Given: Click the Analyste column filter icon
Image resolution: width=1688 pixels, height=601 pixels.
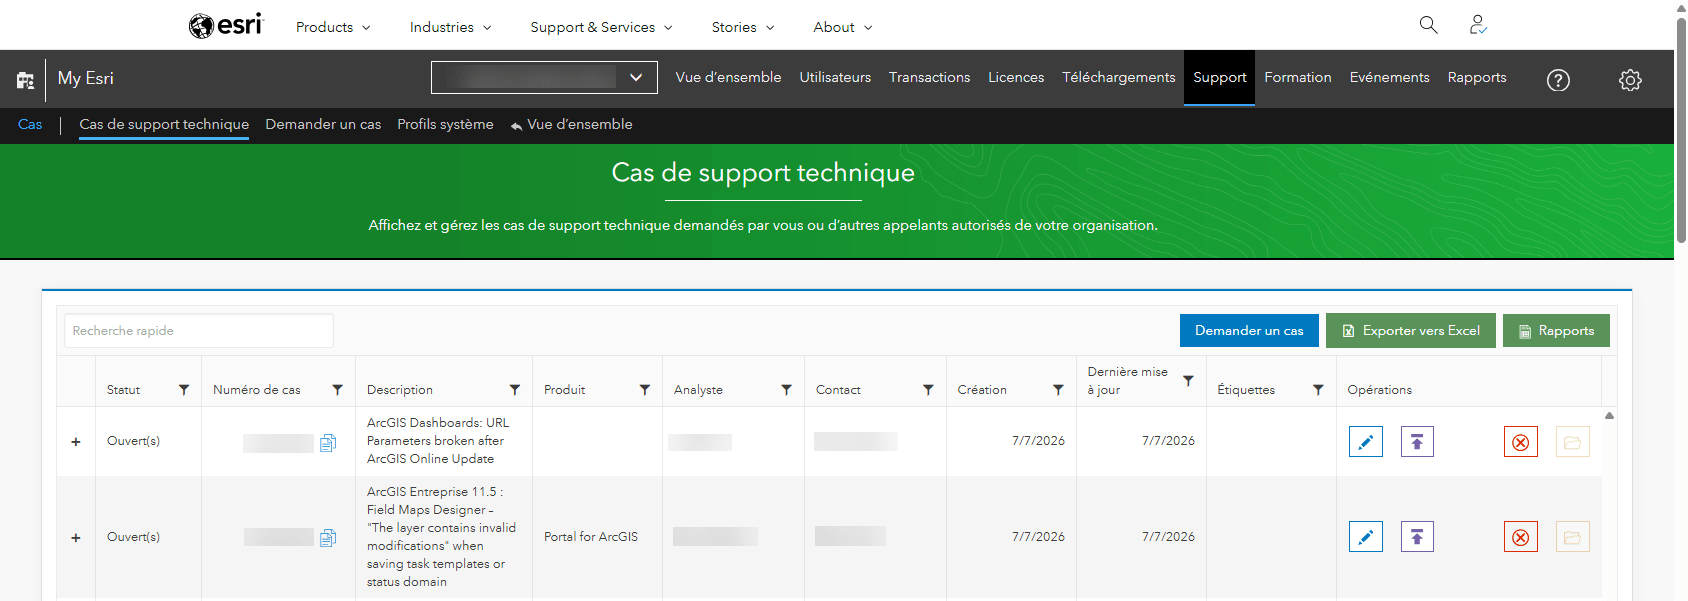Looking at the screenshot, I should pos(787,390).
